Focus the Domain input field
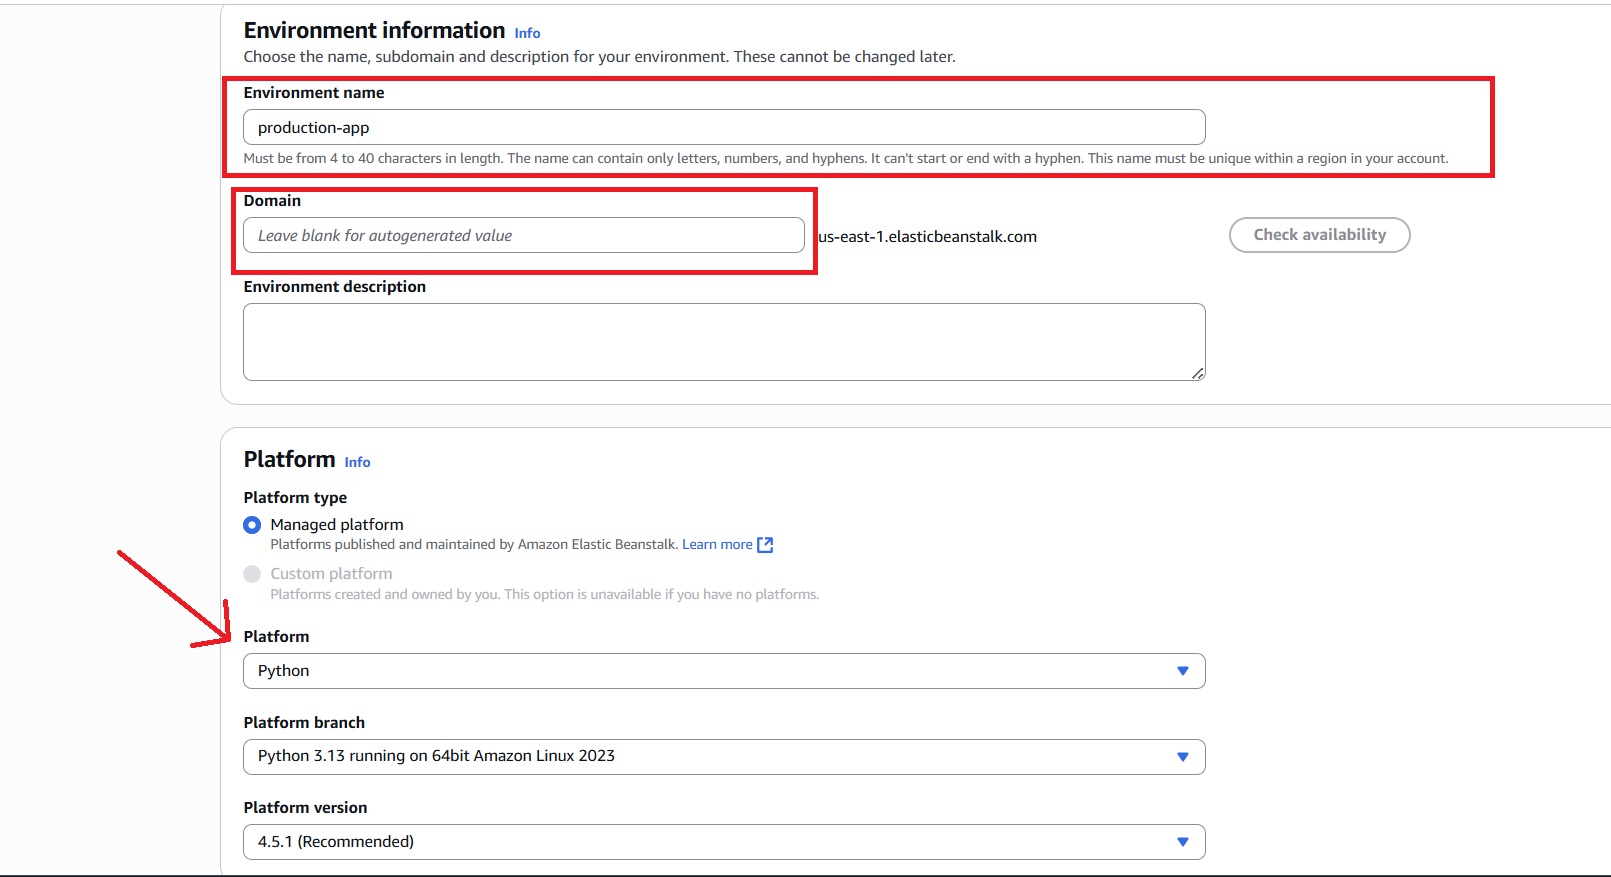This screenshot has width=1611, height=877. coord(524,236)
